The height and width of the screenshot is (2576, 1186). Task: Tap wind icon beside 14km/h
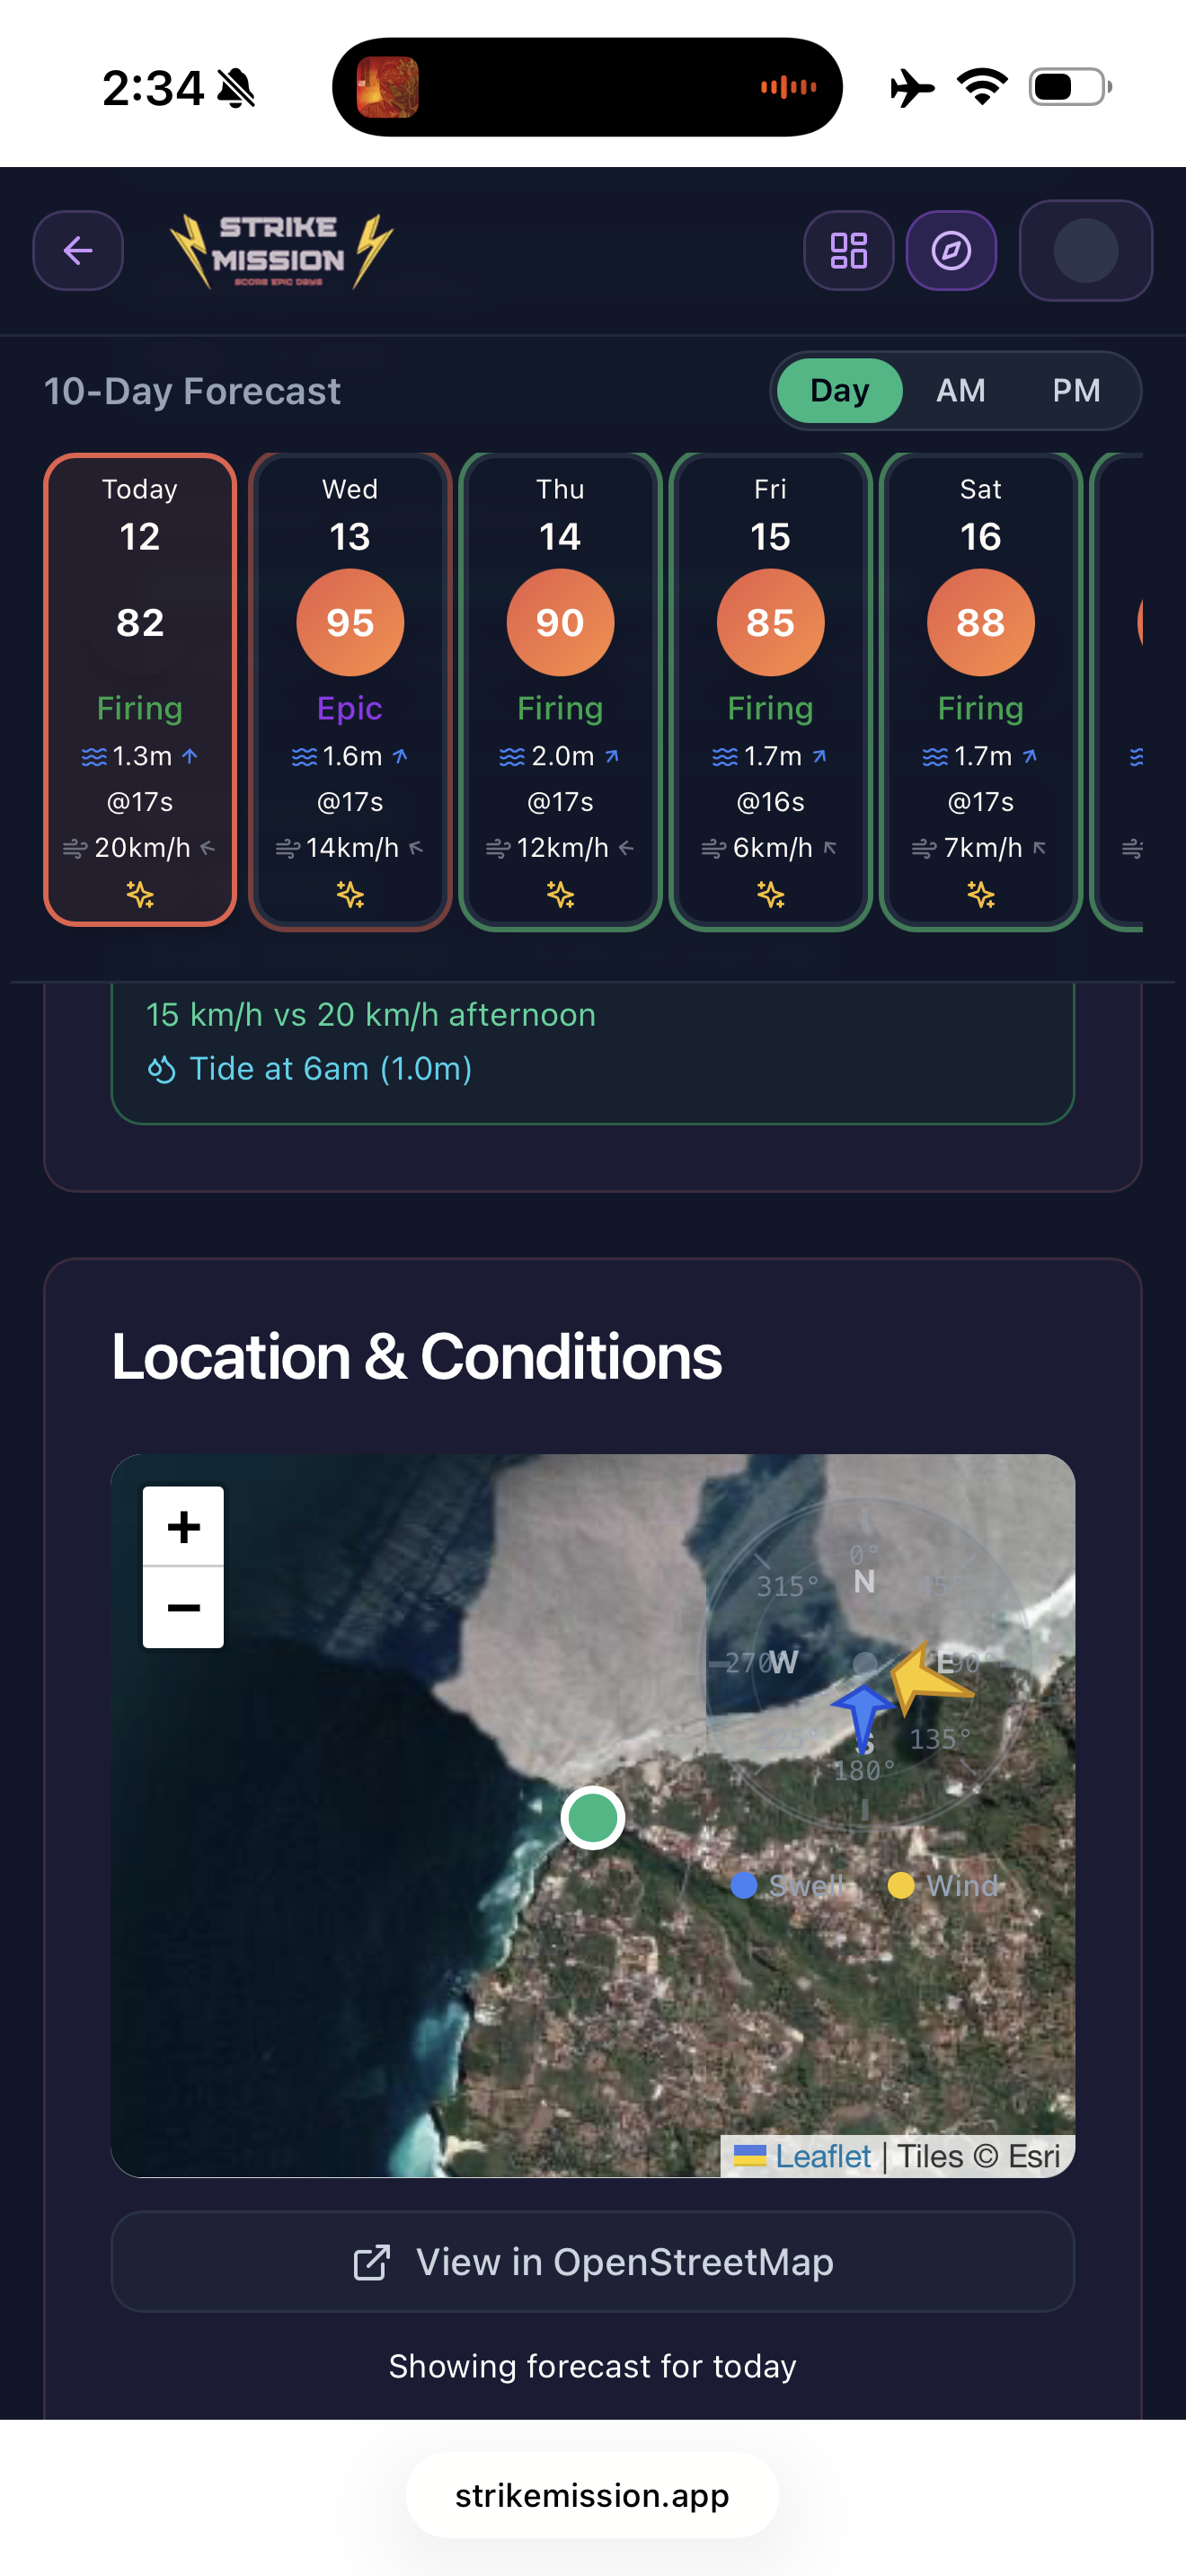288,849
